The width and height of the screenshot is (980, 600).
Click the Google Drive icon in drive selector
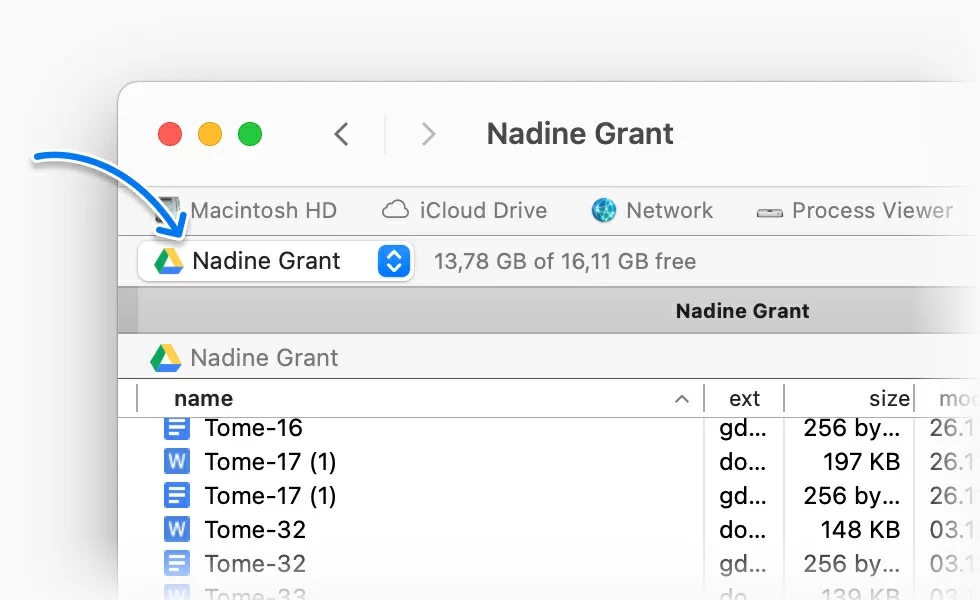coord(168,261)
